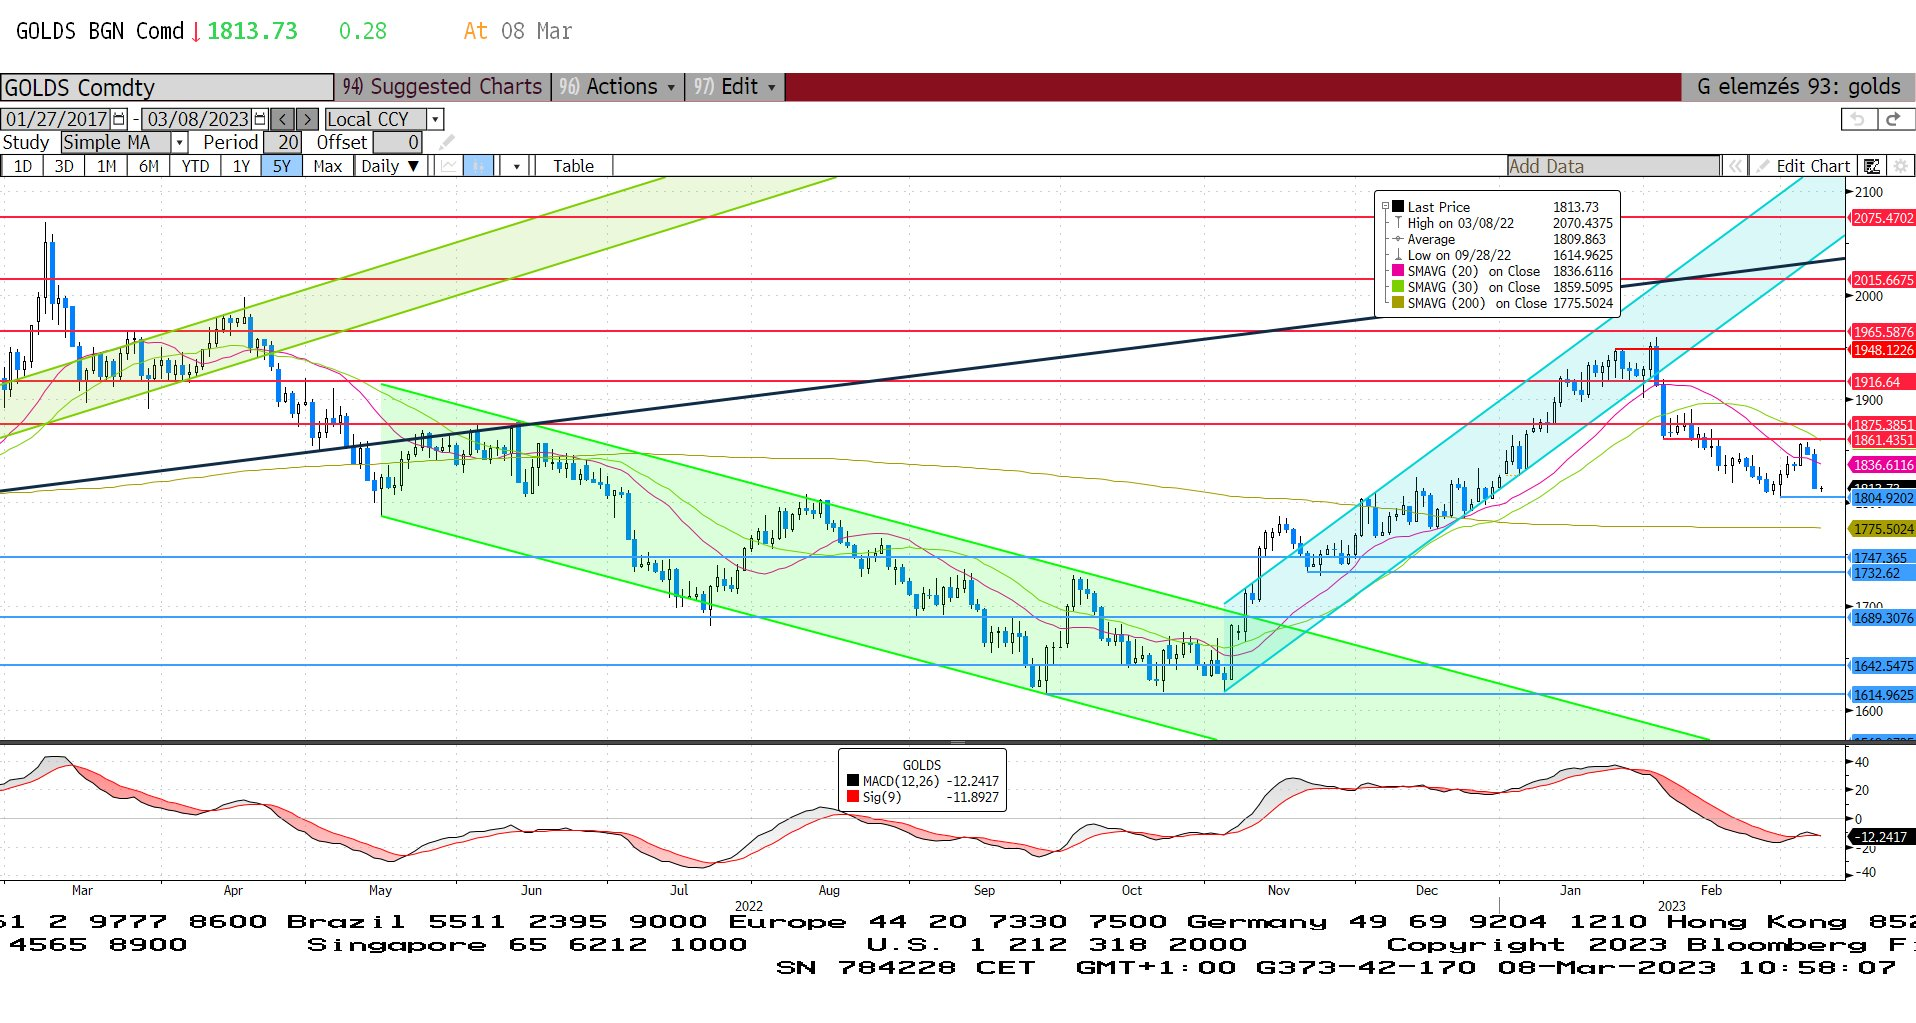Click the Period value 20 field
The width and height of the screenshot is (1916, 1023).
(283, 142)
